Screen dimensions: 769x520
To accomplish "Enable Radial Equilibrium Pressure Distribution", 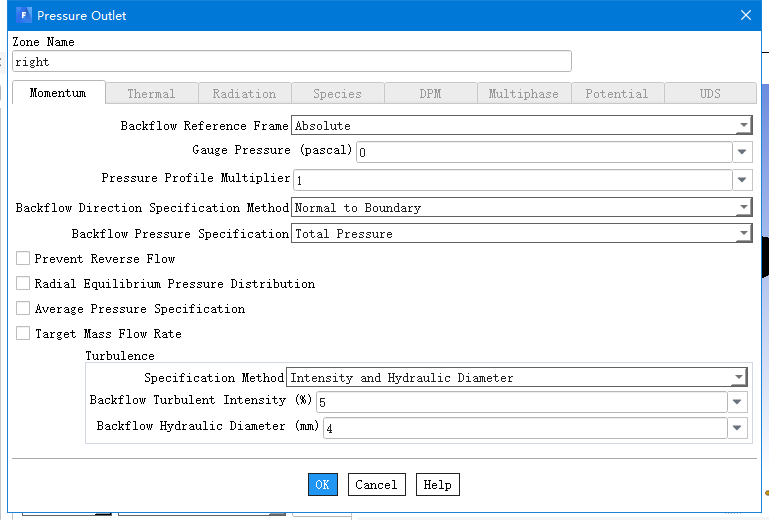I will click(x=23, y=283).
